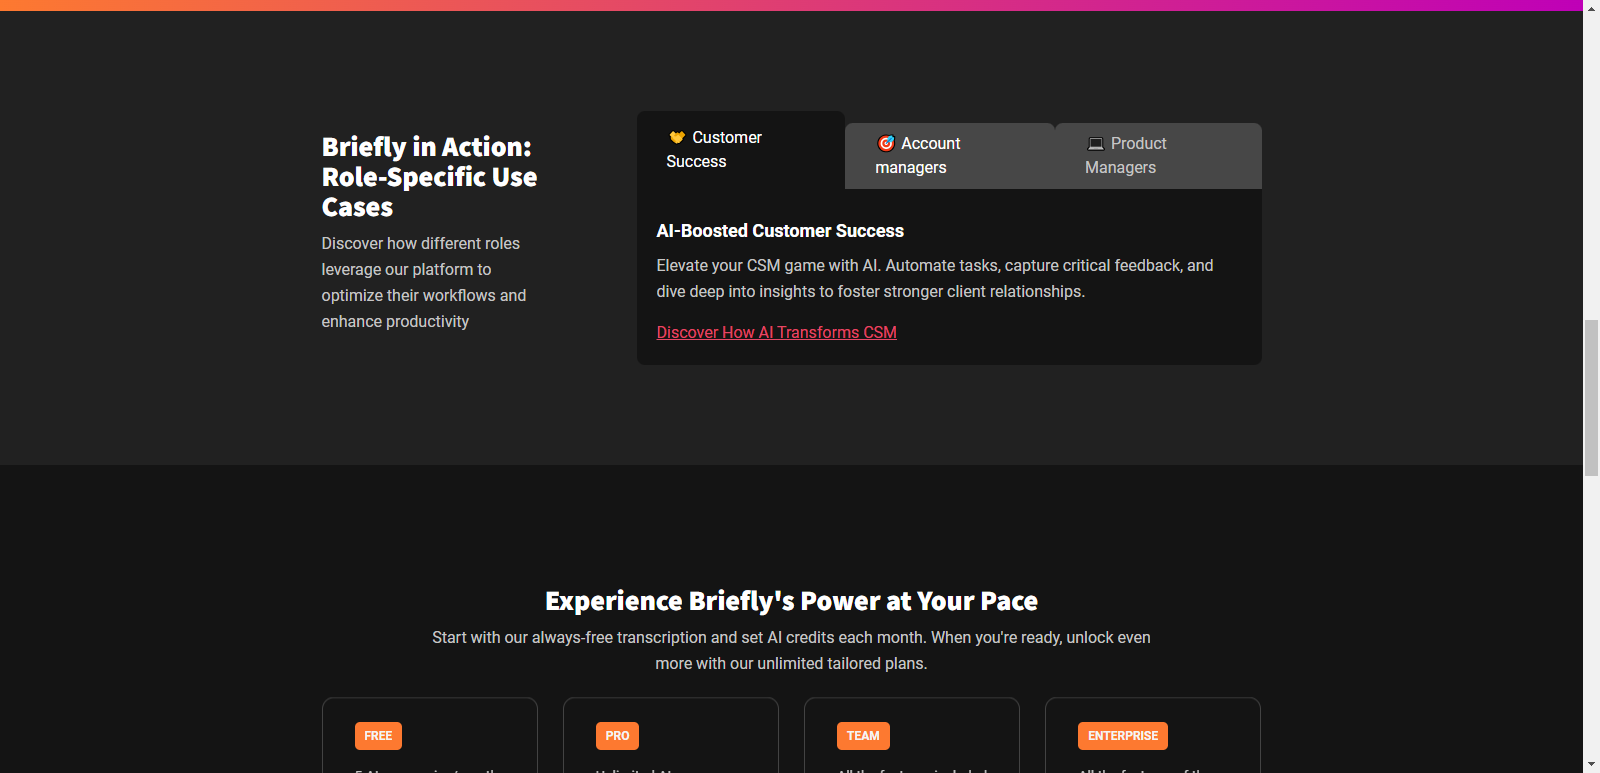1600x773 pixels.
Task: Click the TEAM plan badge
Action: pyautogui.click(x=863, y=736)
